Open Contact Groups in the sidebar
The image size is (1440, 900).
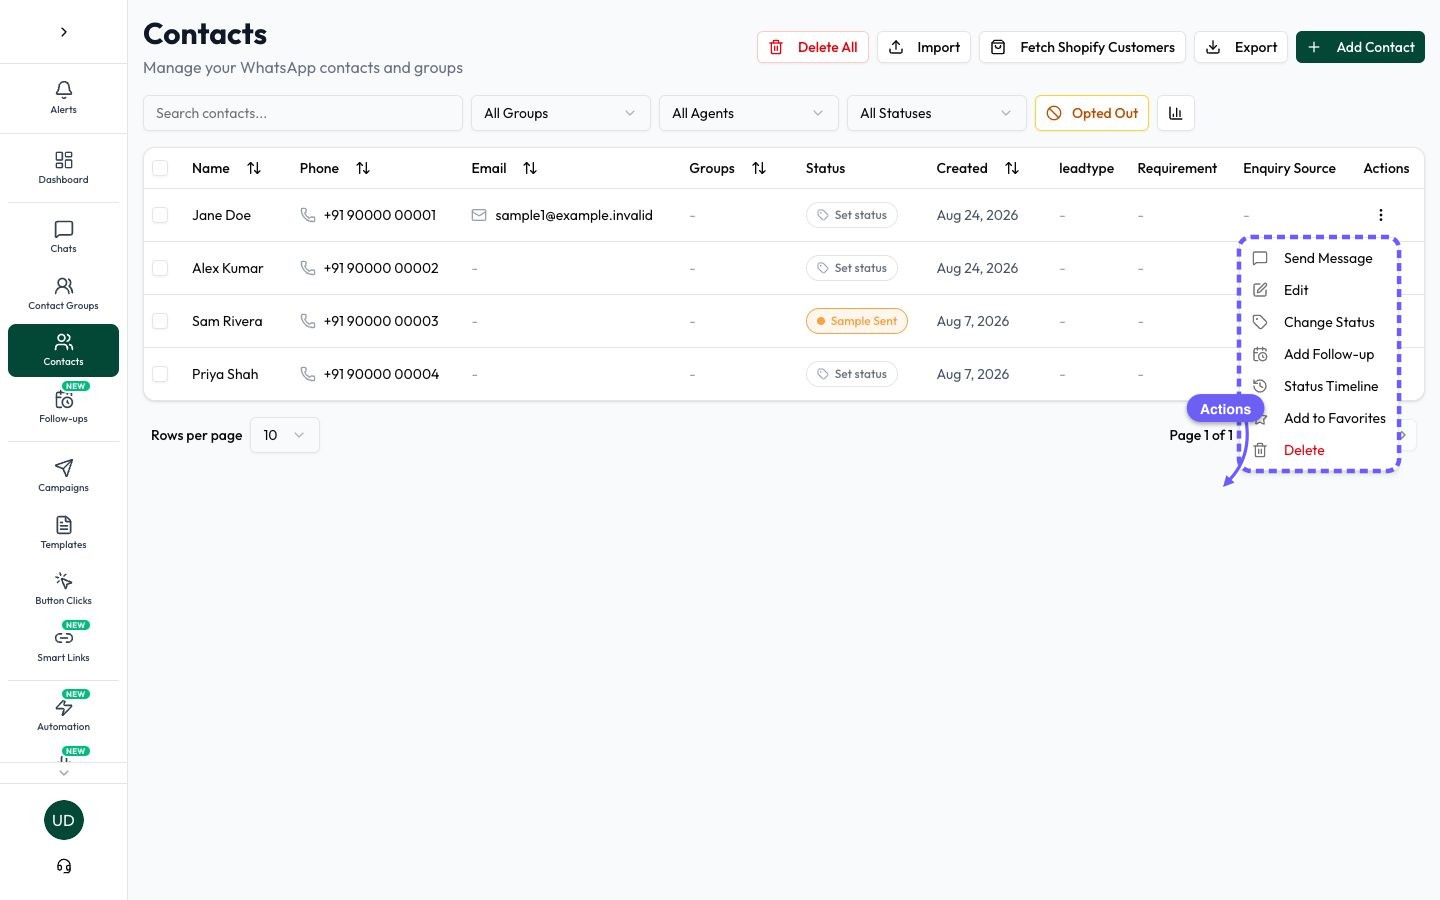pos(63,294)
